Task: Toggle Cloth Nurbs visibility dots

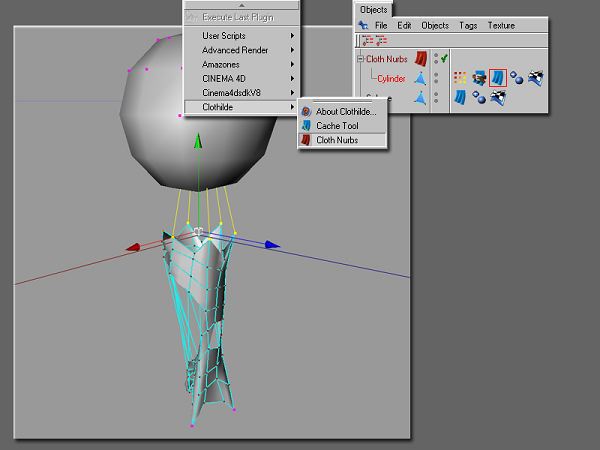Action: [435, 59]
